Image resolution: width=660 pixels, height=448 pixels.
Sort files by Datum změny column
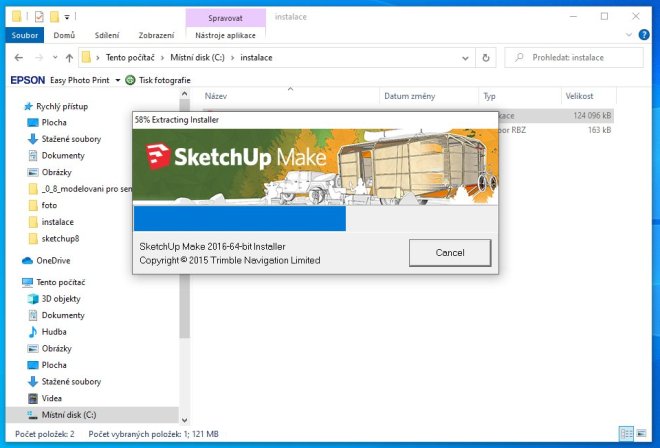coord(410,96)
